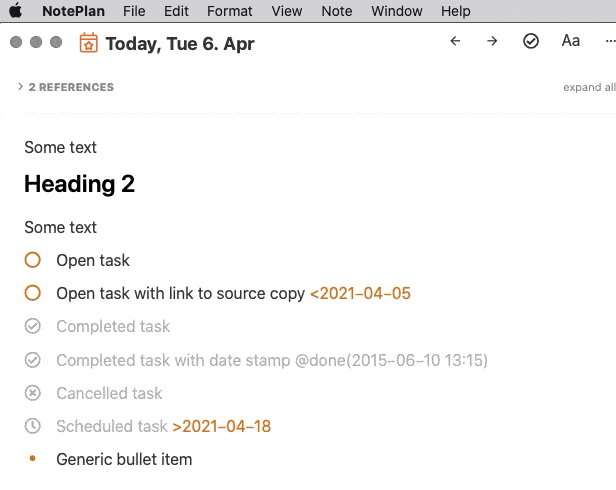Click the calendar star icon beside Today
The height and width of the screenshot is (490, 616).
pos(88,42)
